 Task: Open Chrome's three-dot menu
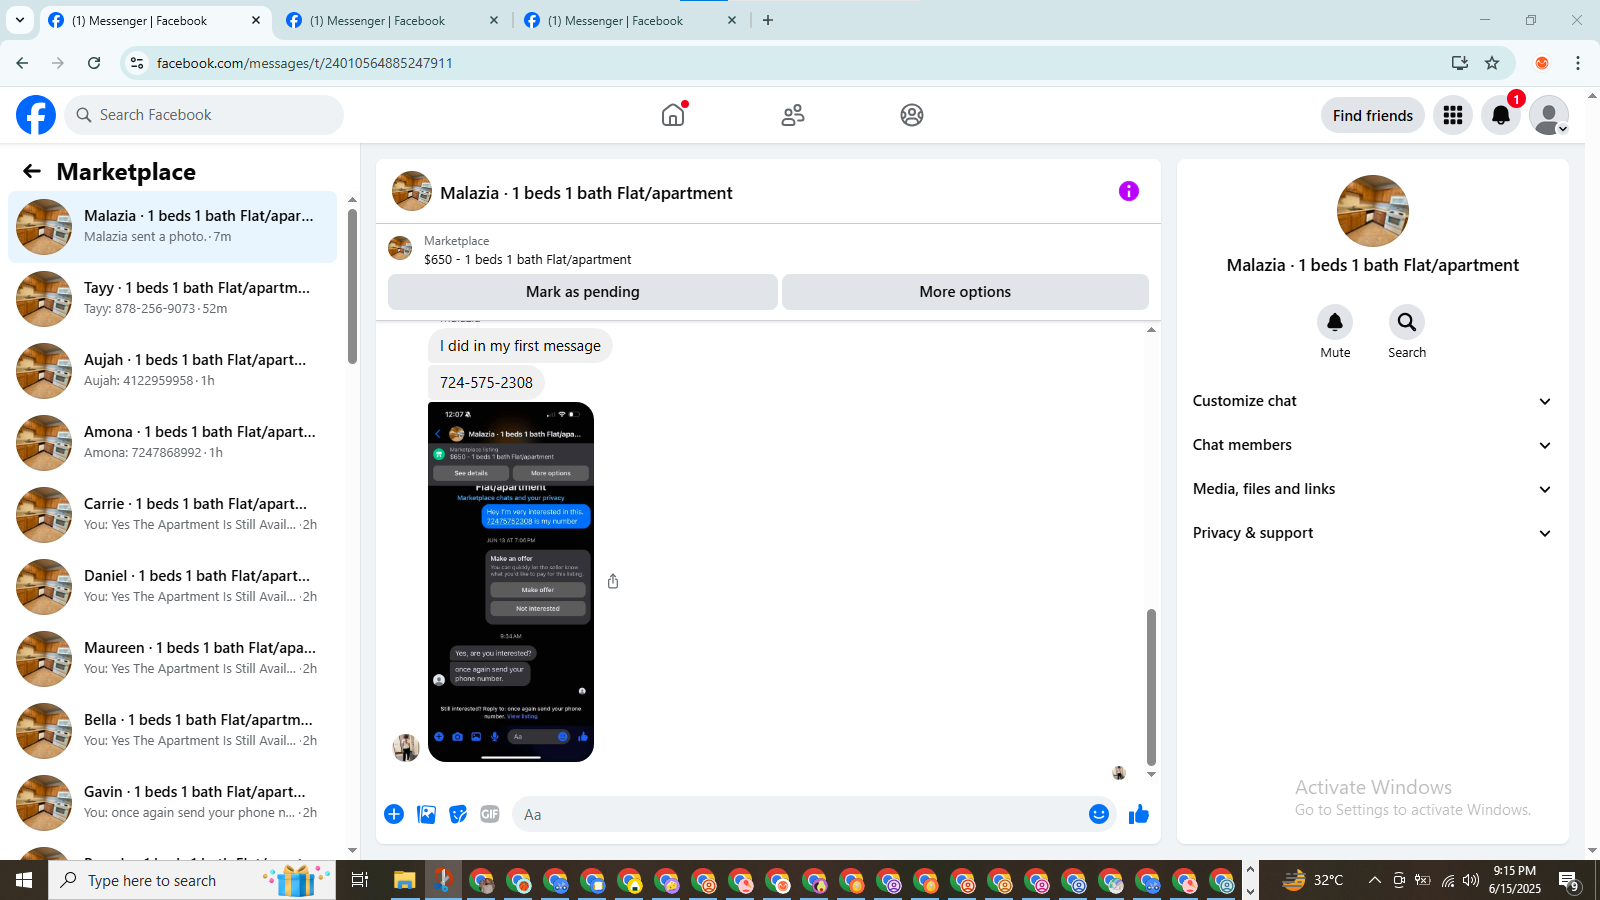coord(1578,63)
